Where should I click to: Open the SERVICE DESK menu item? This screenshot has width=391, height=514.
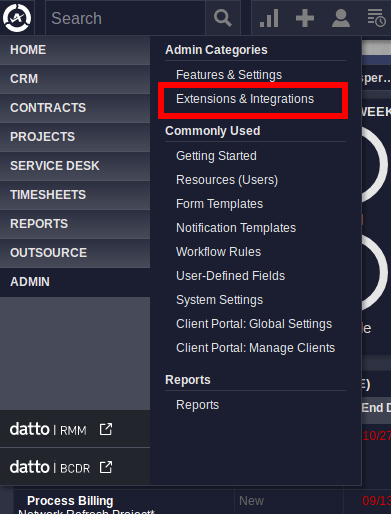pyautogui.click(x=75, y=166)
